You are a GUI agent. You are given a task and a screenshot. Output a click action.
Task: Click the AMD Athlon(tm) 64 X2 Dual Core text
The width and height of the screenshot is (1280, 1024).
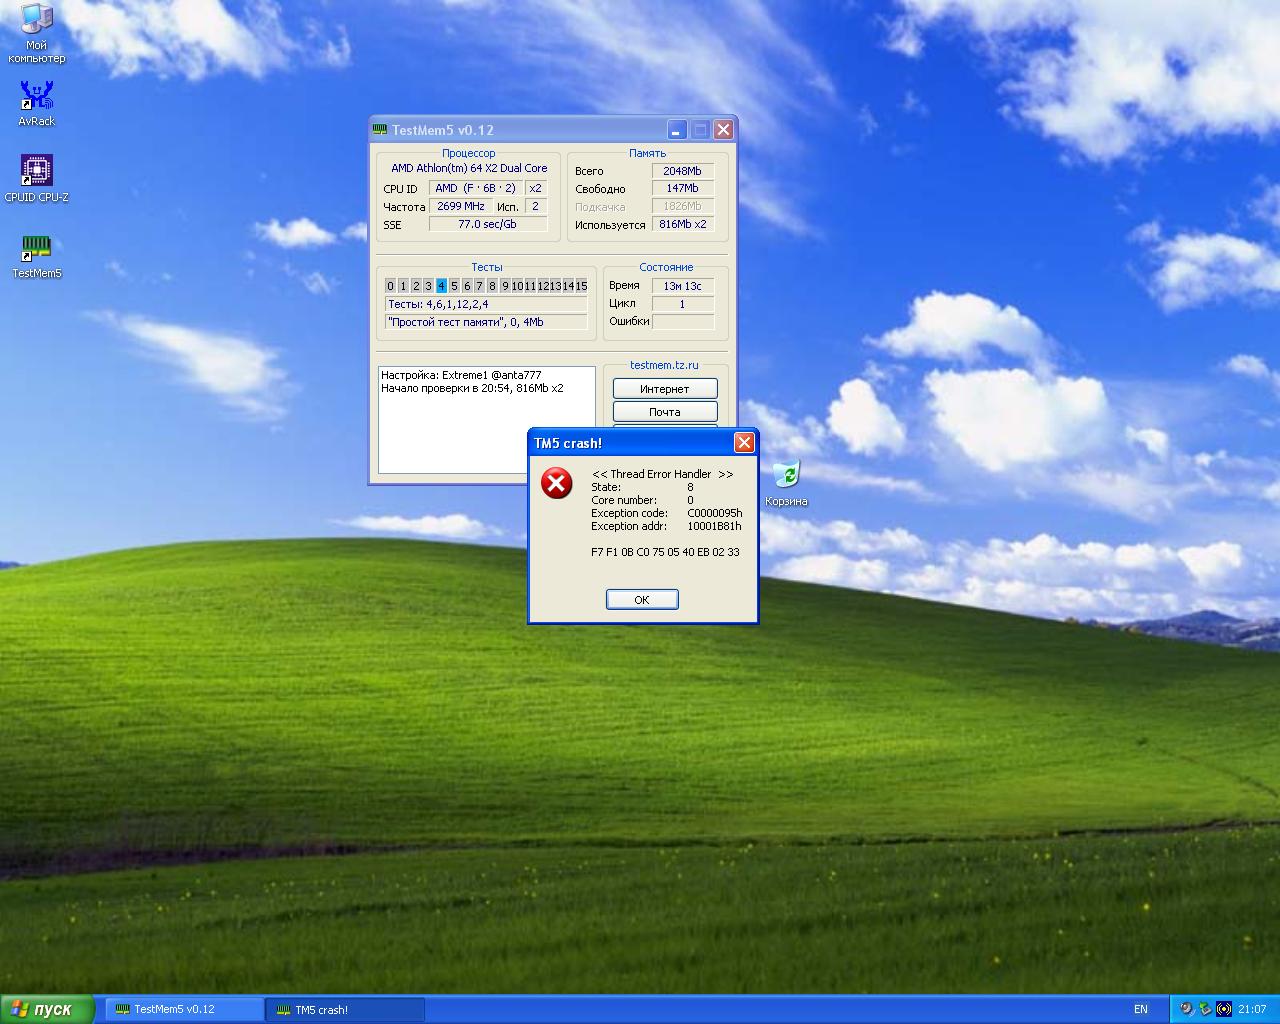coord(469,168)
